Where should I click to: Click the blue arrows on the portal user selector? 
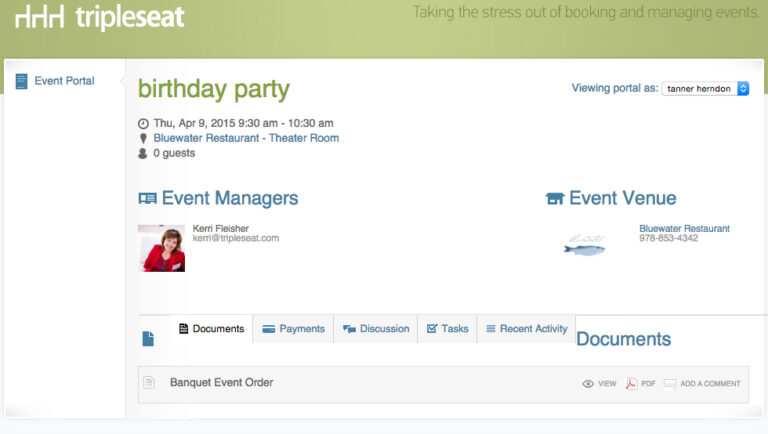[x=743, y=89]
